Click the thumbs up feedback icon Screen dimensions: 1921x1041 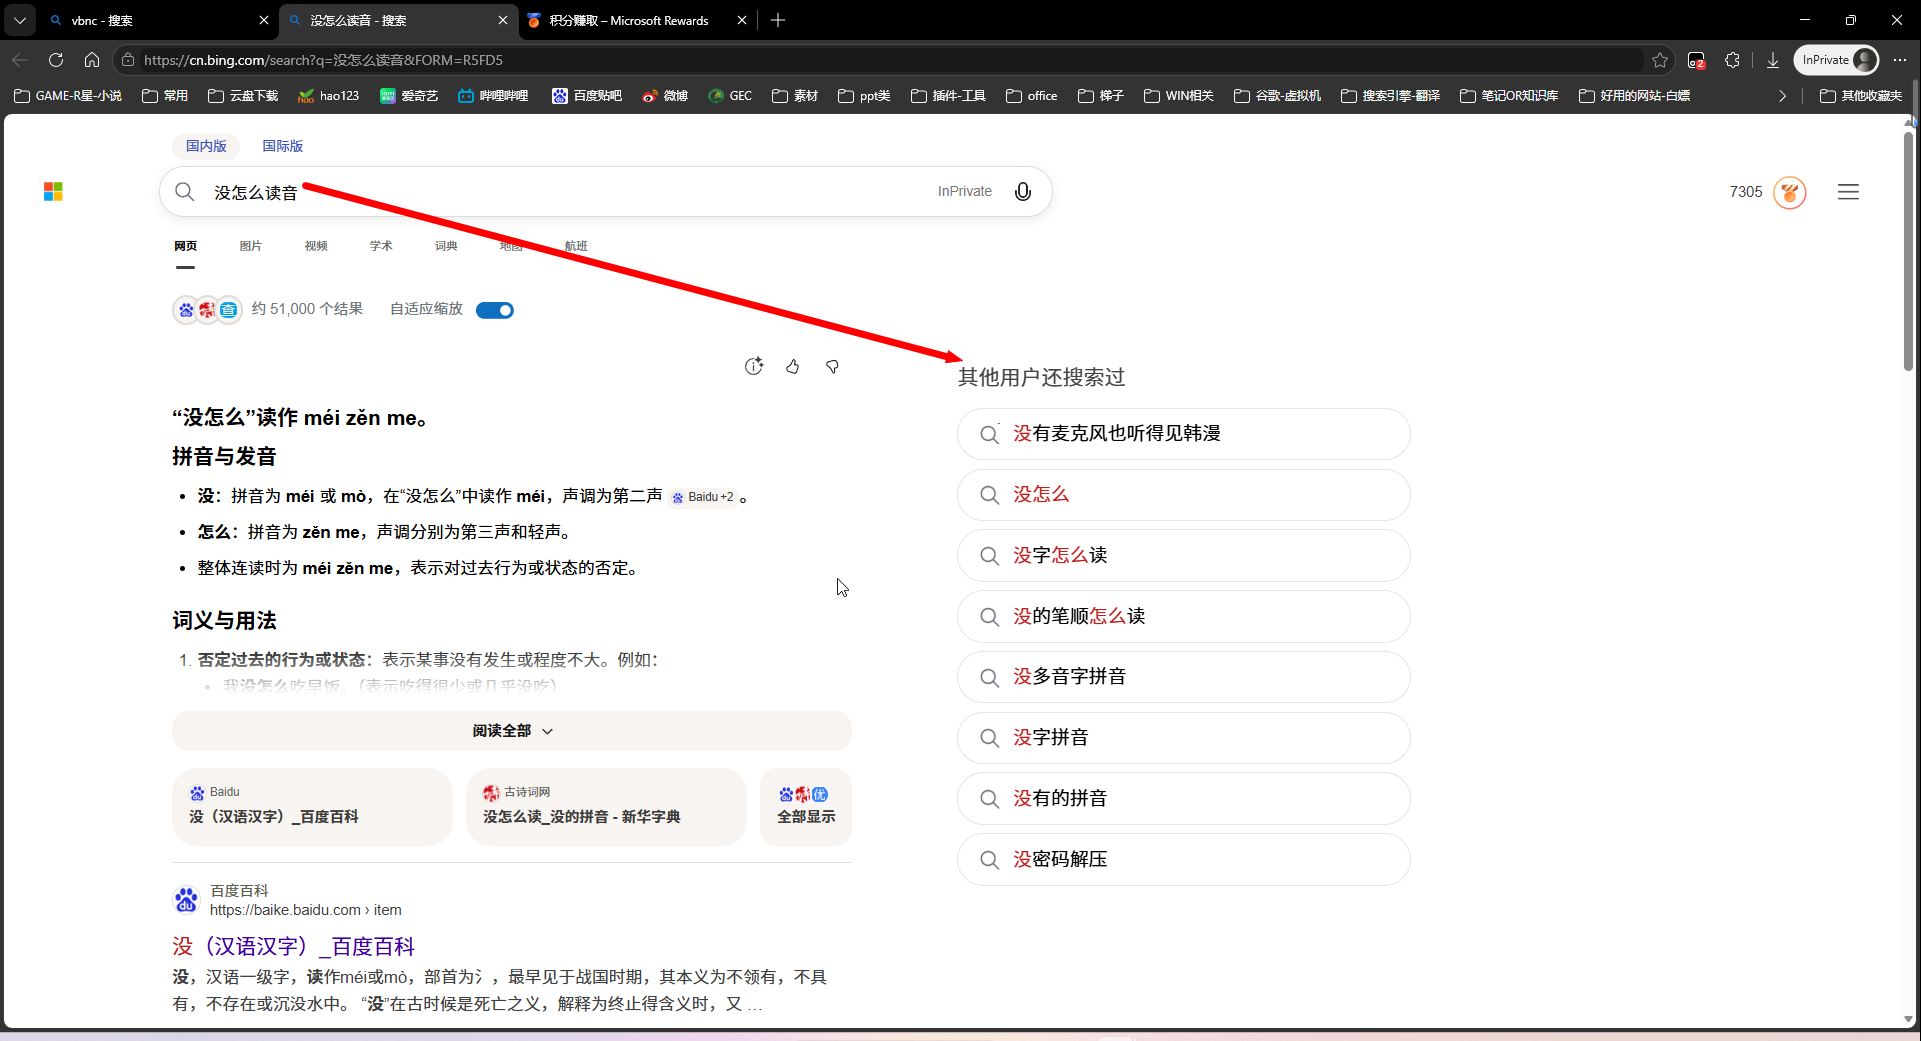pyautogui.click(x=792, y=366)
